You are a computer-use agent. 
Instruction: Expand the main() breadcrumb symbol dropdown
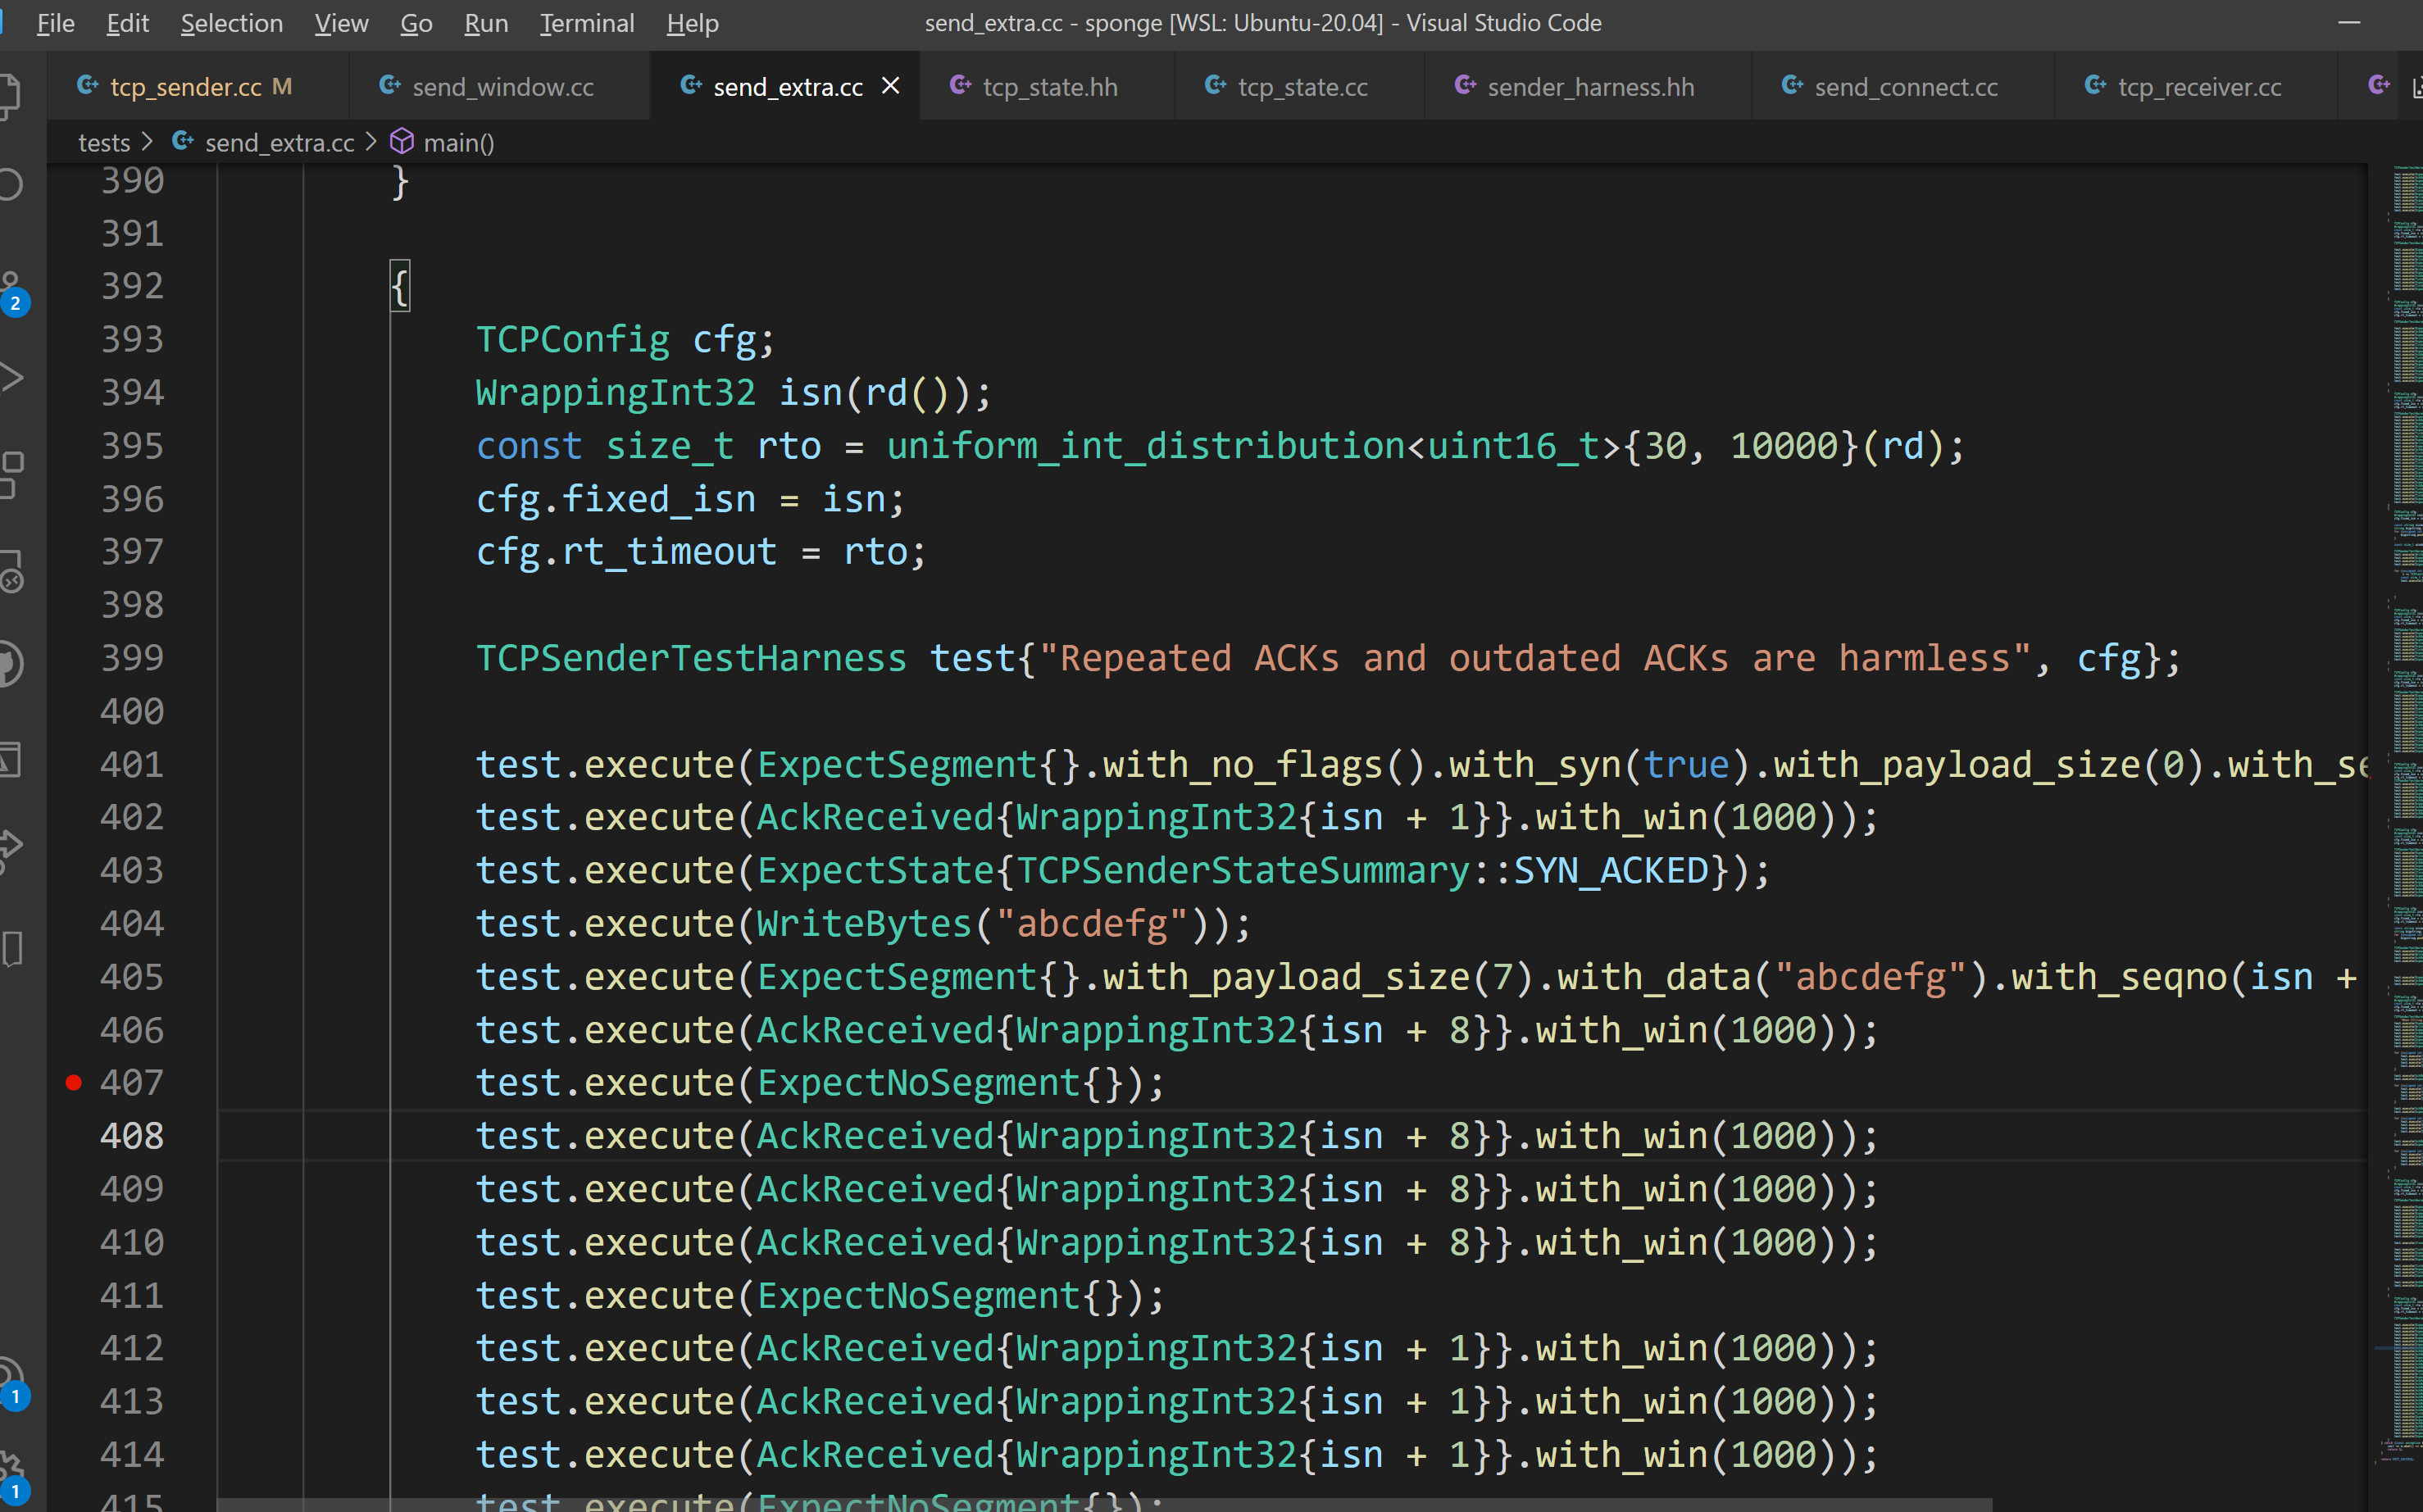click(x=458, y=143)
